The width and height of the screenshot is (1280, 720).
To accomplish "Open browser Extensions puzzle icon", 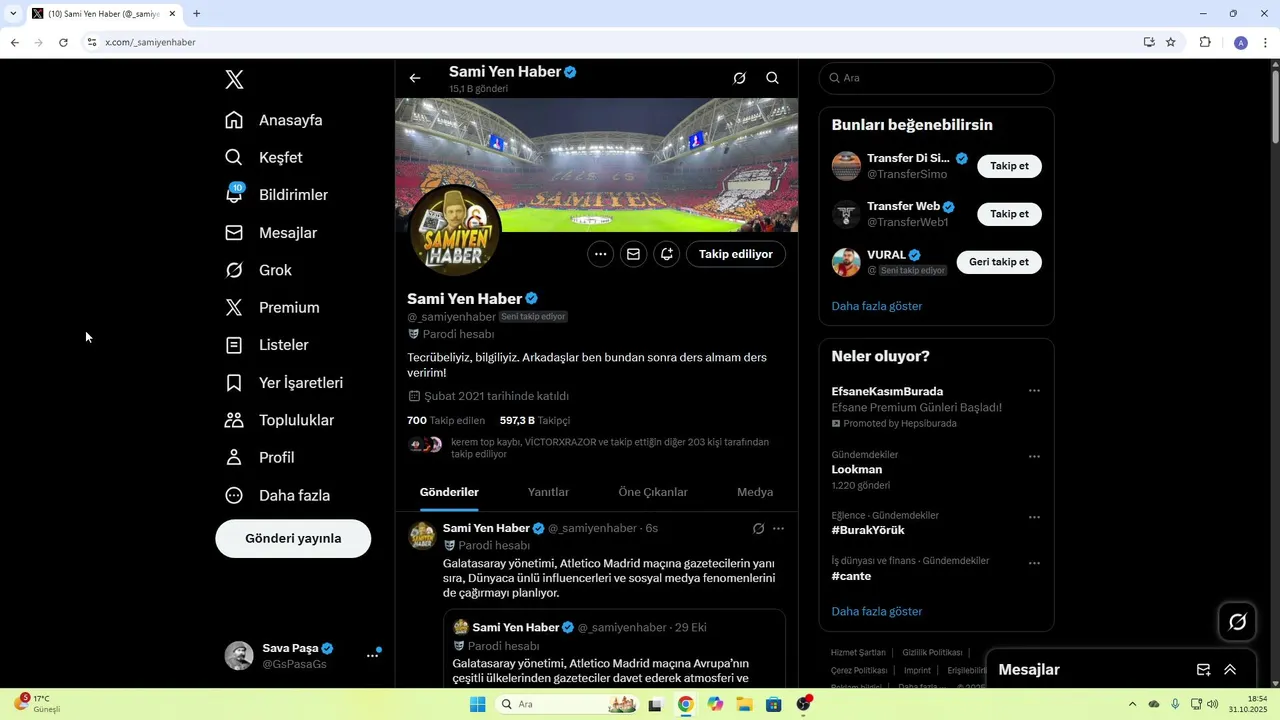I will tap(1205, 42).
